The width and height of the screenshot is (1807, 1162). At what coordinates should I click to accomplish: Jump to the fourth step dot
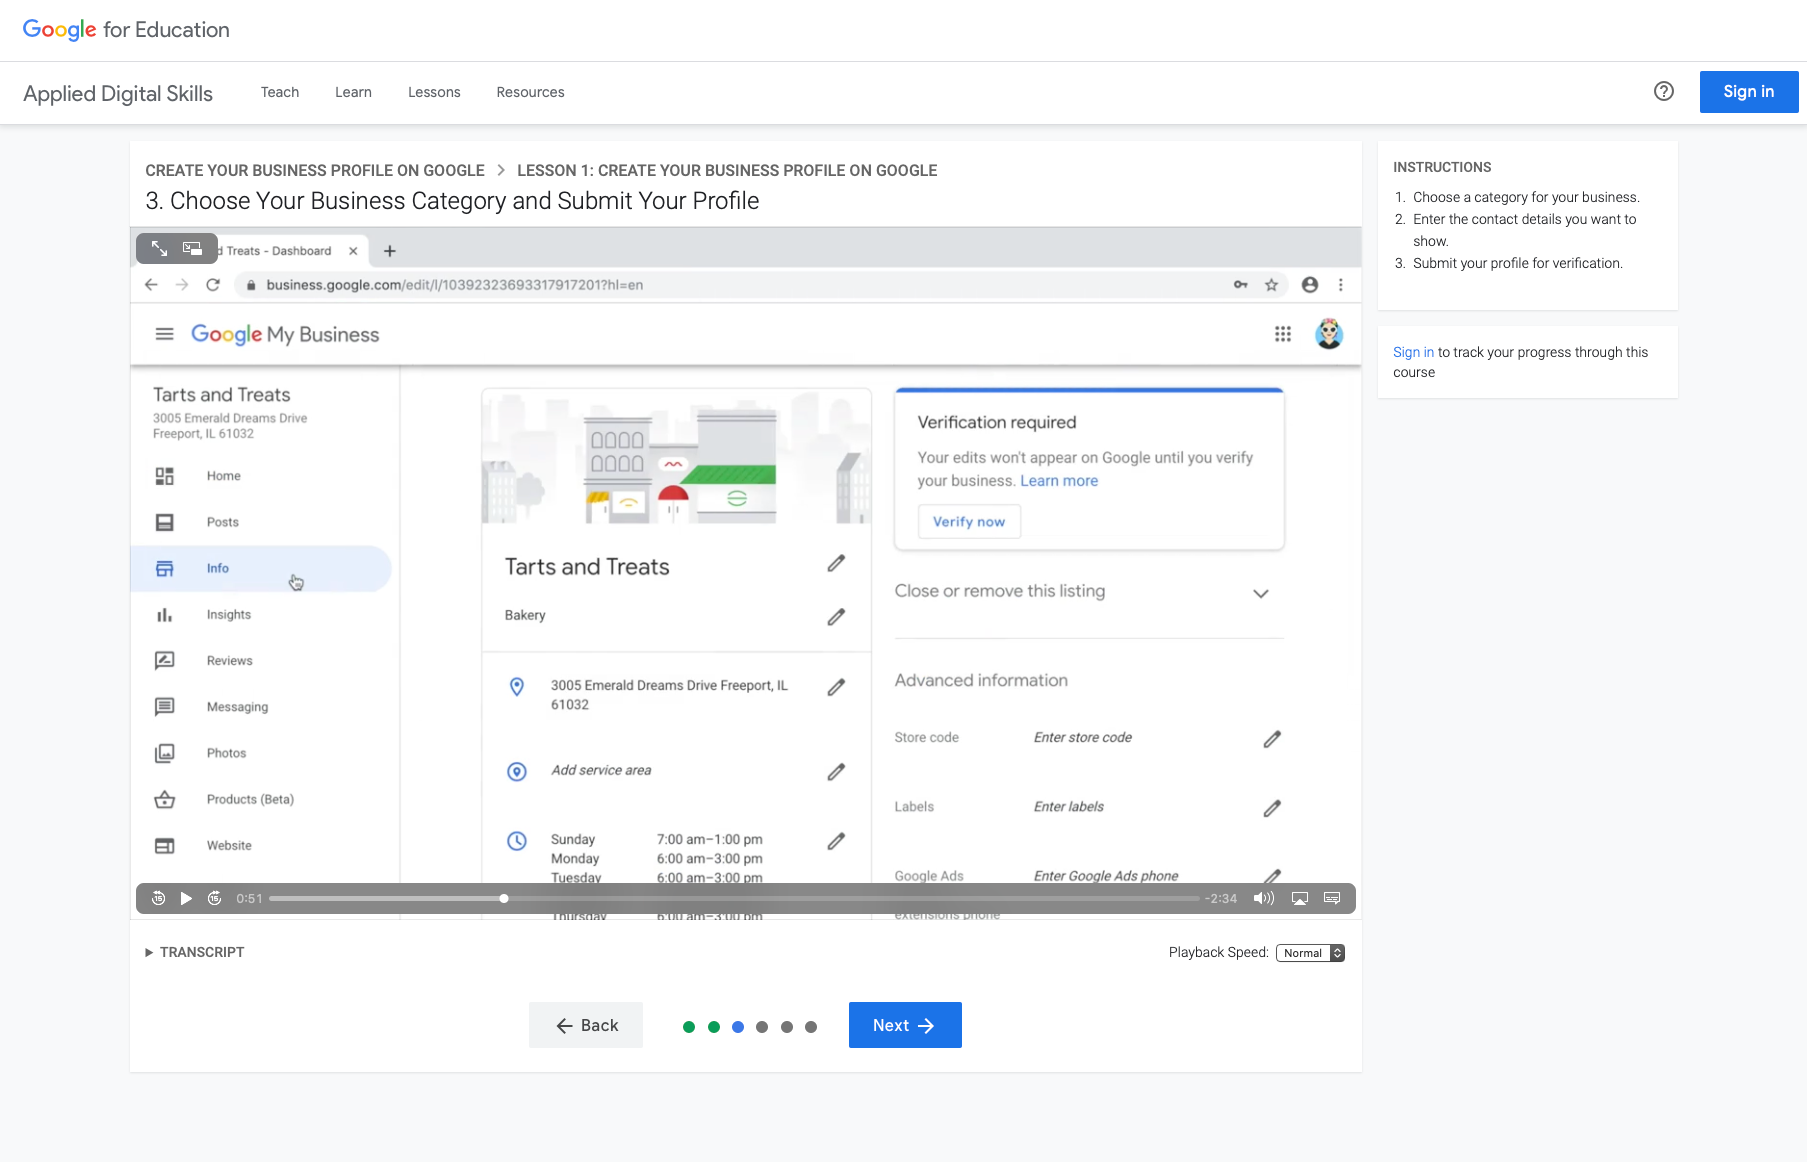762,1027
